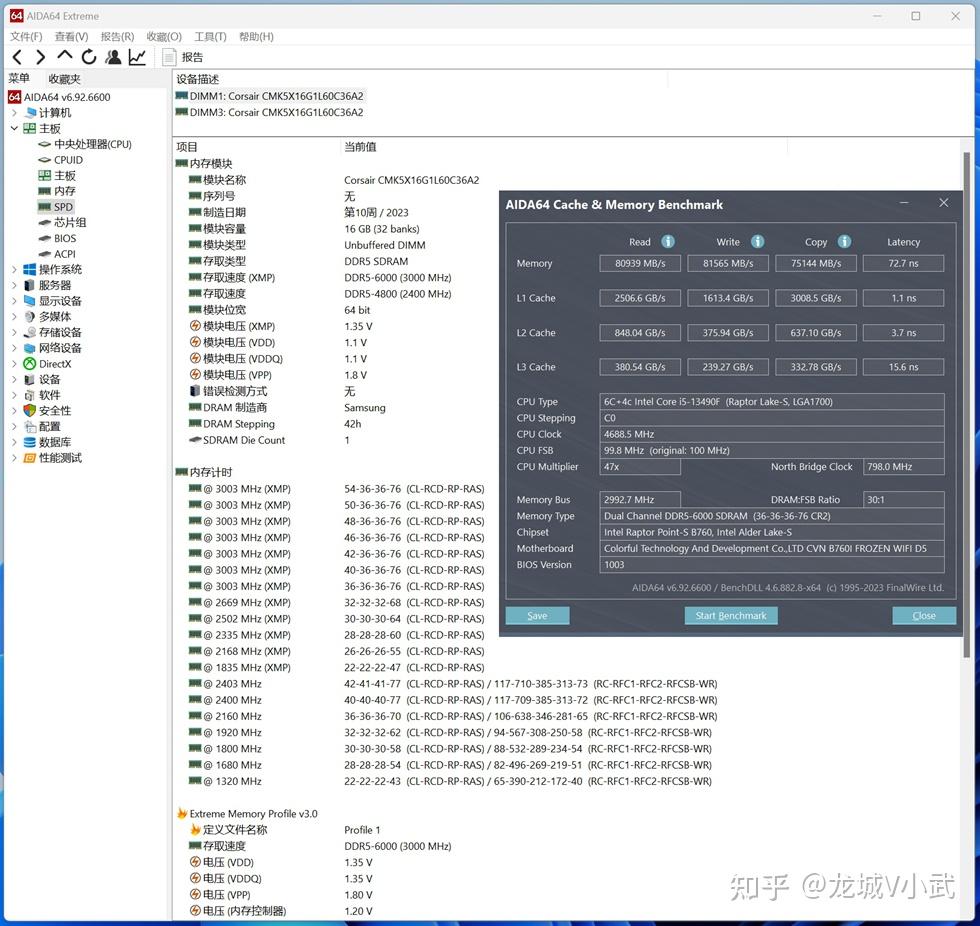Open the 报告(R) menu

[x=118, y=37]
